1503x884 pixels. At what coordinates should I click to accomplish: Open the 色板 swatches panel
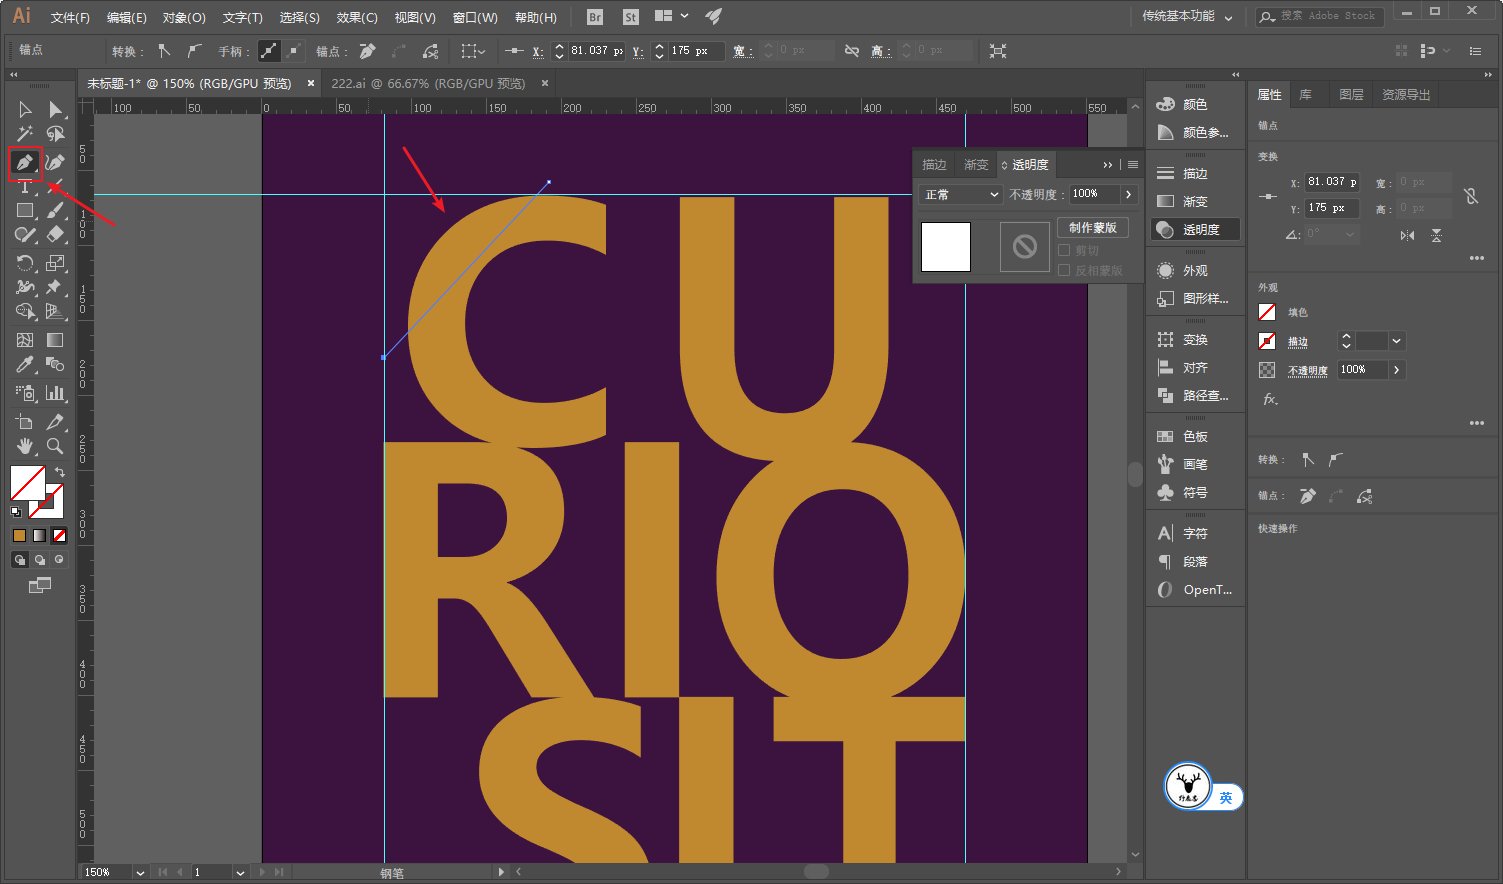pos(1195,436)
